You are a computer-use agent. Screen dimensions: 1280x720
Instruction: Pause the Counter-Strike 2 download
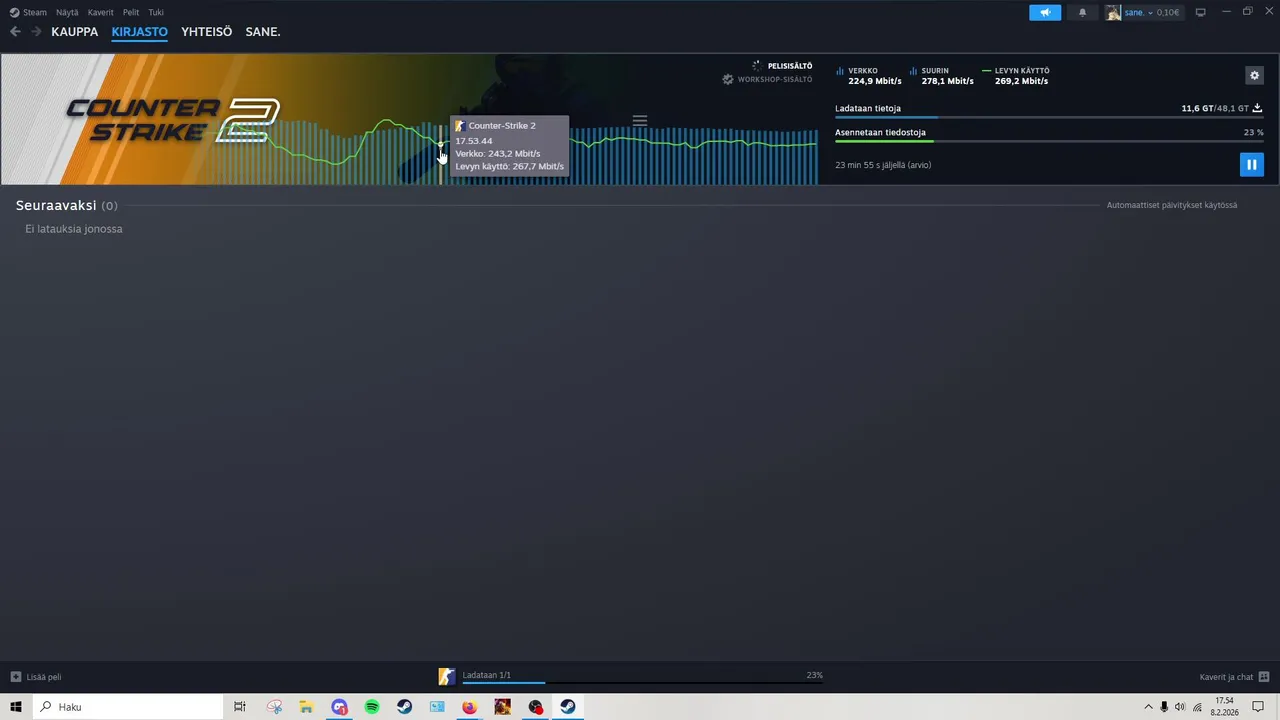pyautogui.click(x=1251, y=165)
